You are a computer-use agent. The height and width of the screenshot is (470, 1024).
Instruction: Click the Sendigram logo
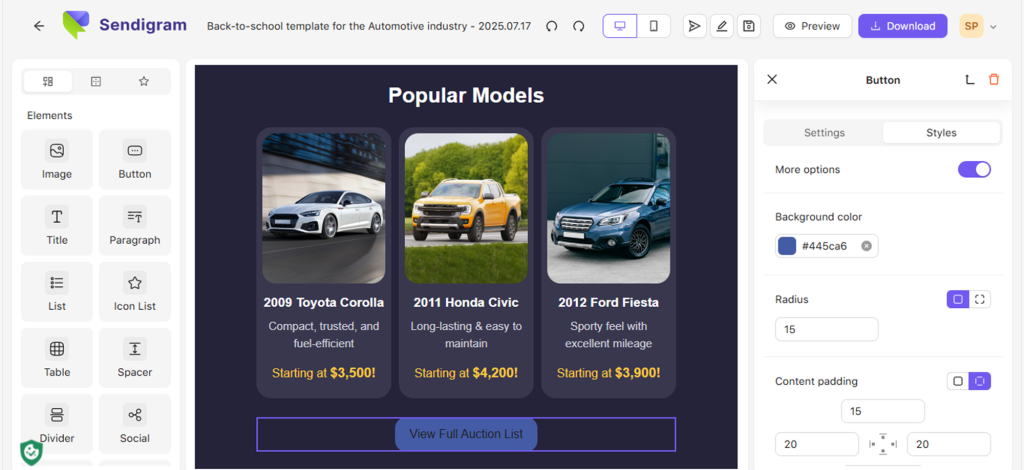125,25
